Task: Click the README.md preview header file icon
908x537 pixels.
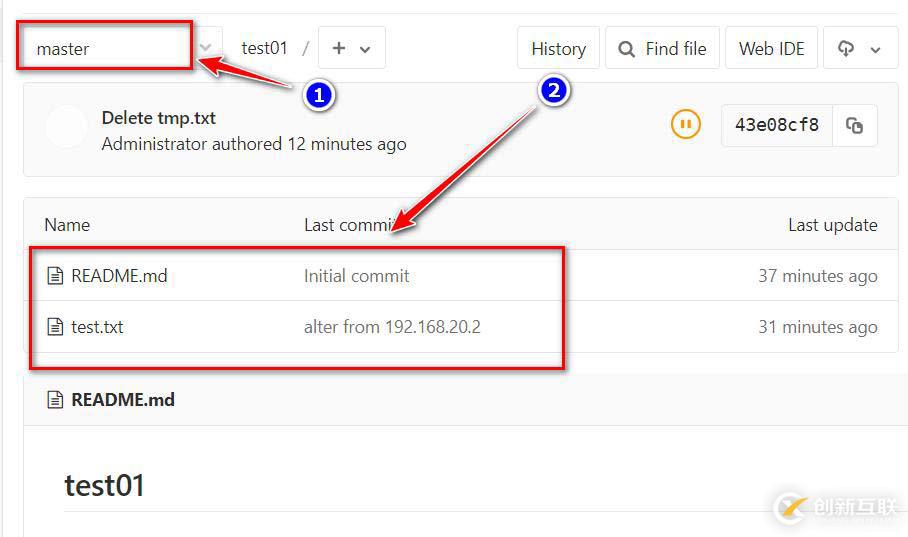Action: click(55, 400)
